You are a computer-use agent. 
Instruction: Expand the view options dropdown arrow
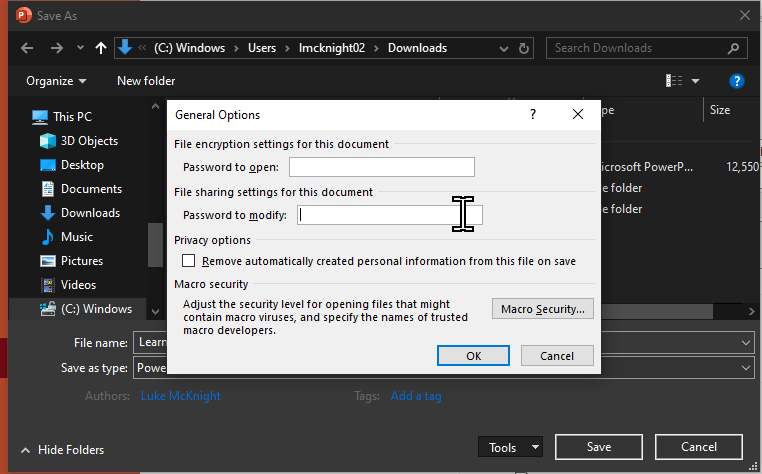pos(696,81)
